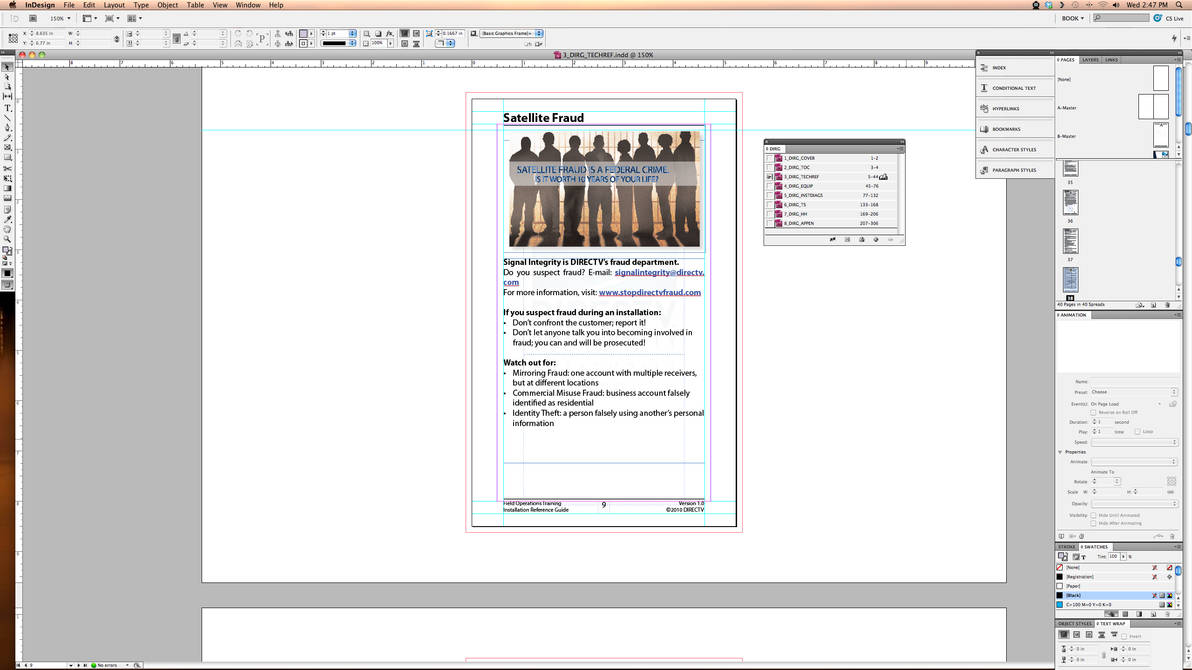Image resolution: width=1192 pixels, height=670 pixels.
Task: Toggle style source box for 6_DIRG_TS
Action: 769,205
